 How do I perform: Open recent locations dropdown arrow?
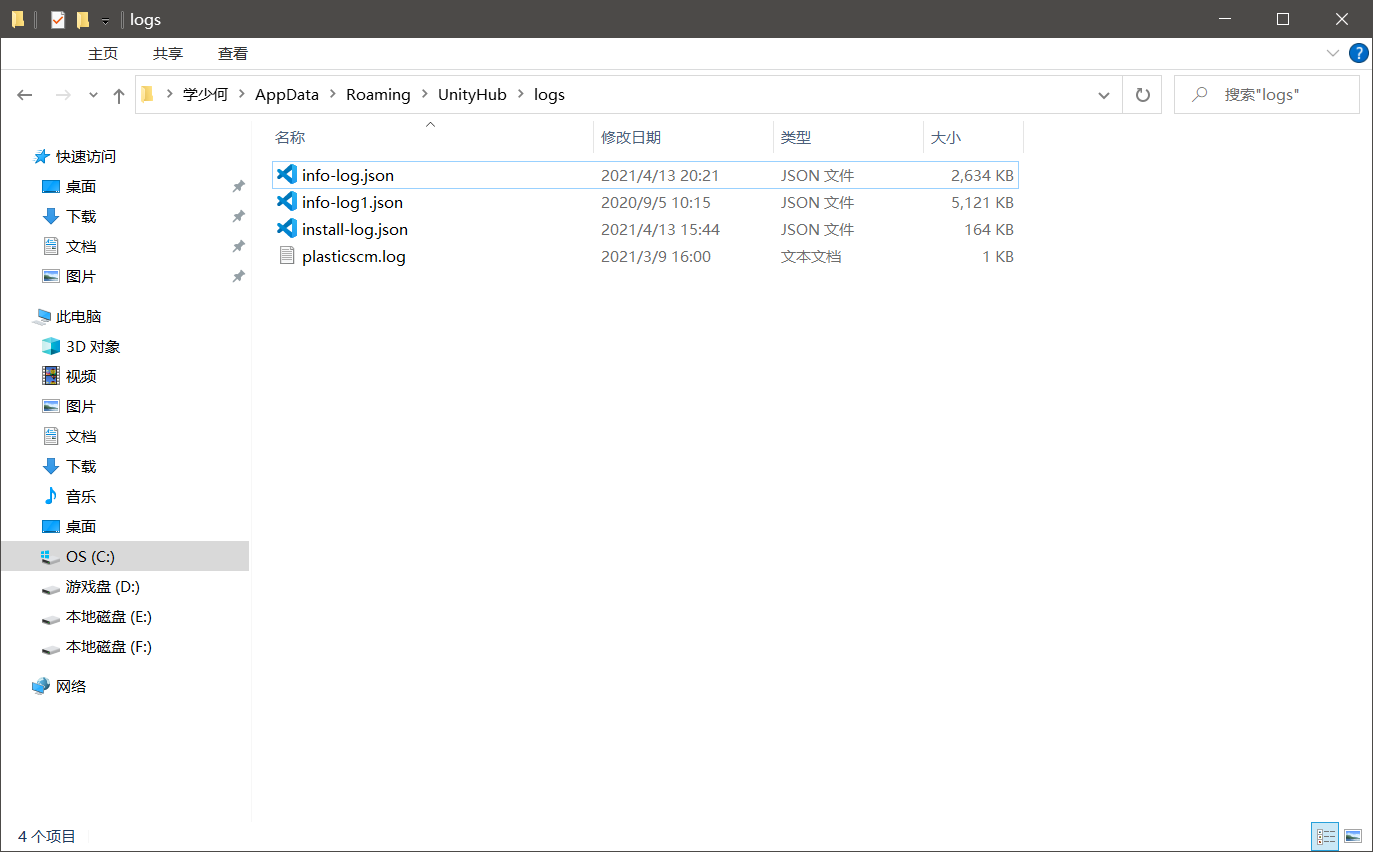point(94,95)
